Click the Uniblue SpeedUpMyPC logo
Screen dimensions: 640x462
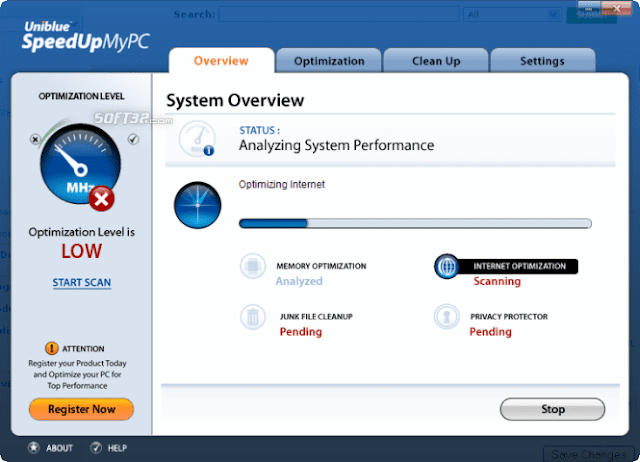pos(86,37)
